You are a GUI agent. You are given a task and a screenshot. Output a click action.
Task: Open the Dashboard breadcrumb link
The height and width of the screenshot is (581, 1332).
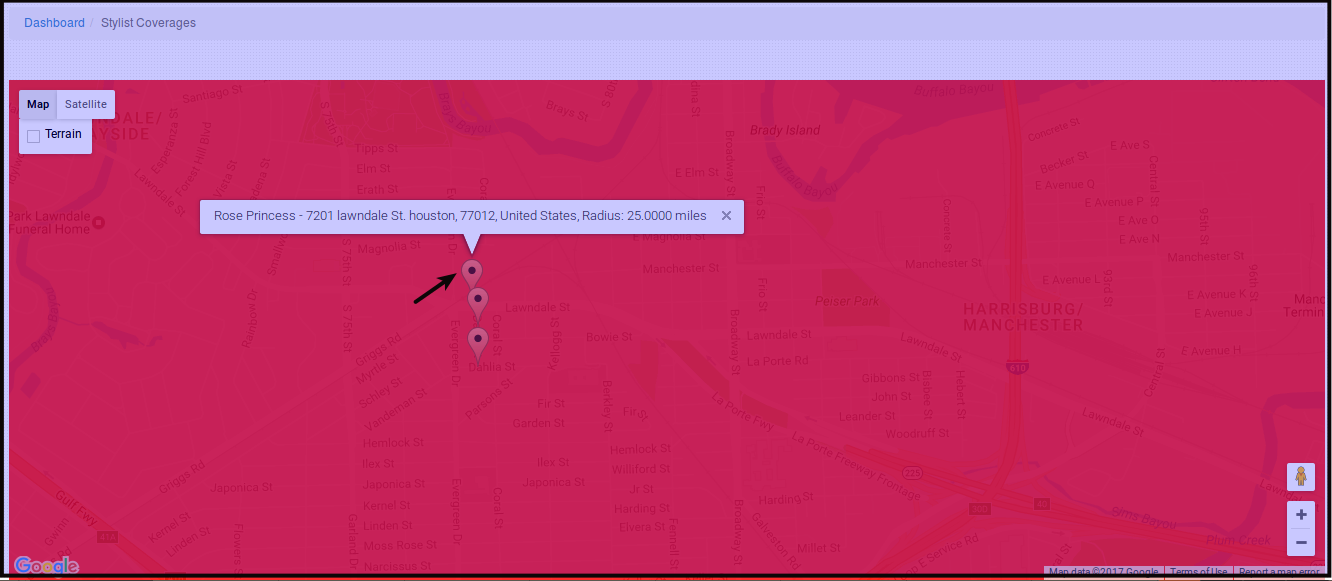pos(54,22)
